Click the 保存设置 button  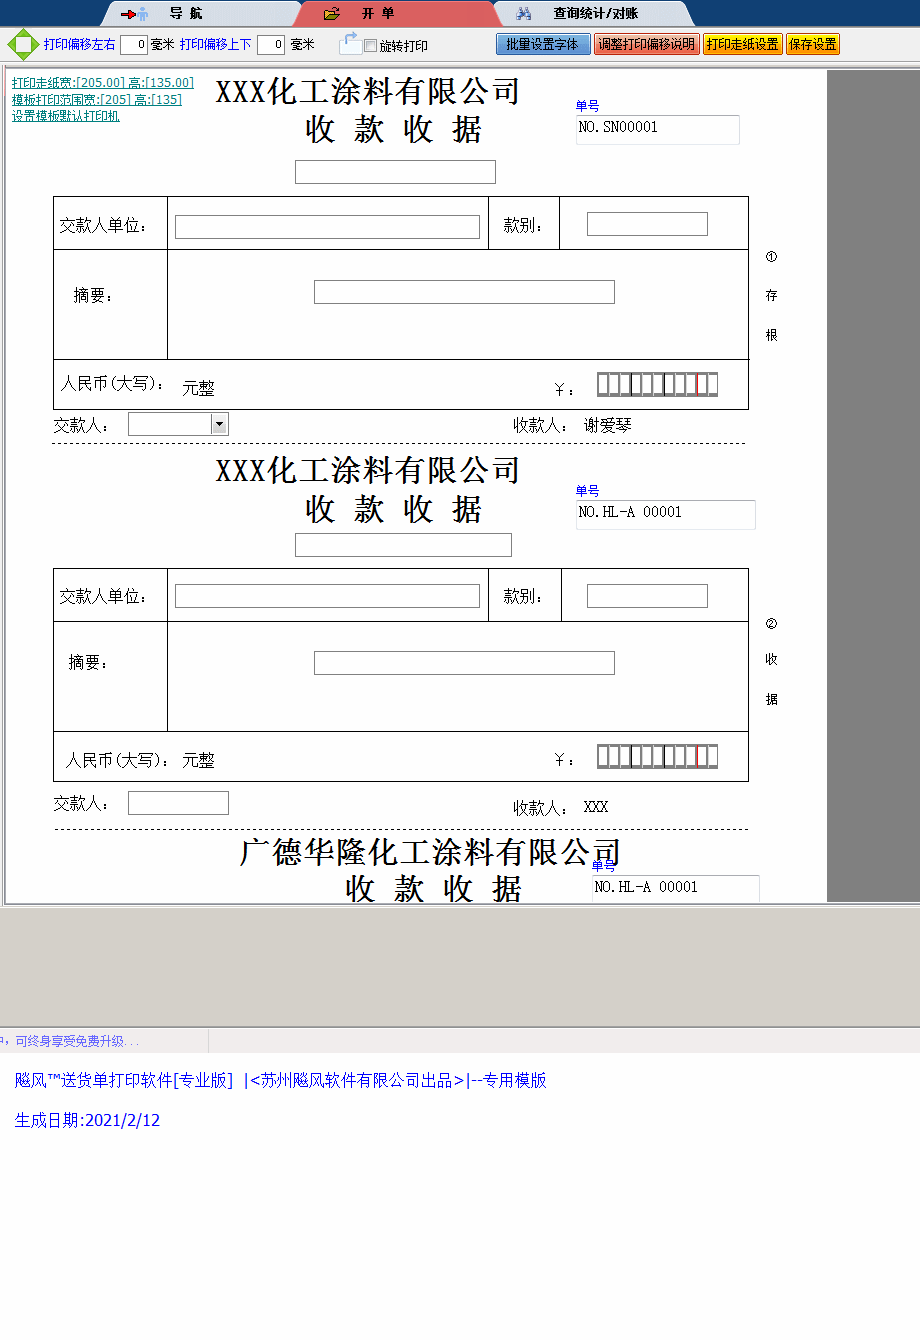click(813, 44)
